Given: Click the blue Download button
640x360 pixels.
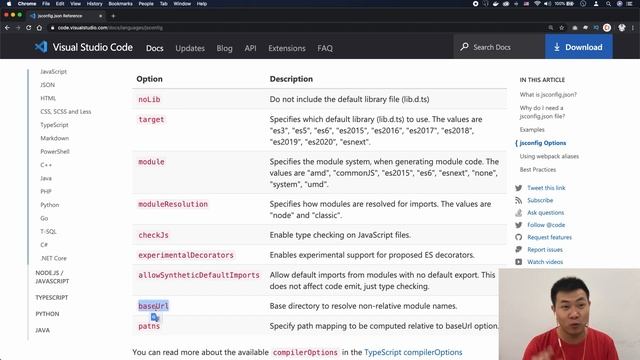Looking at the screenshot, I should (x=578, y=47).
